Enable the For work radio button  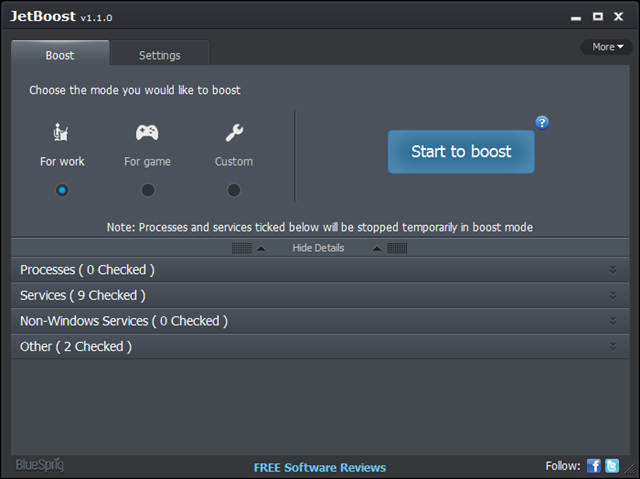coord(62,190)
